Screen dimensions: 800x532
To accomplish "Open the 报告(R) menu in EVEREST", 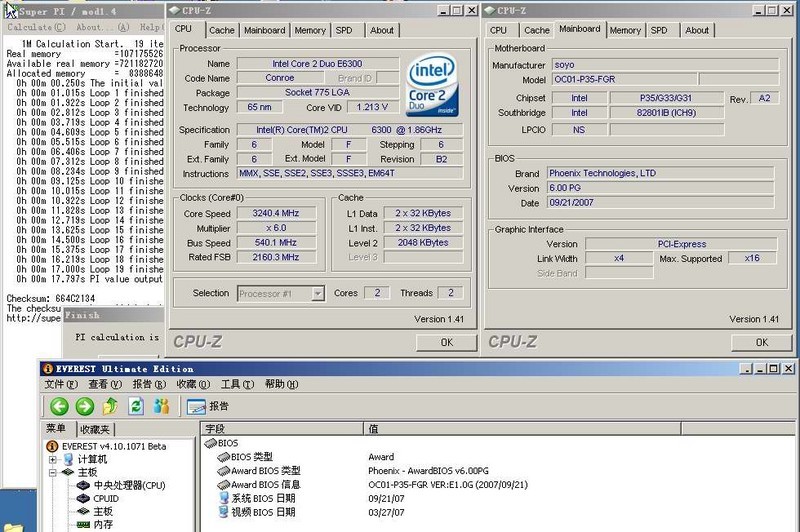I will point(149,384).
